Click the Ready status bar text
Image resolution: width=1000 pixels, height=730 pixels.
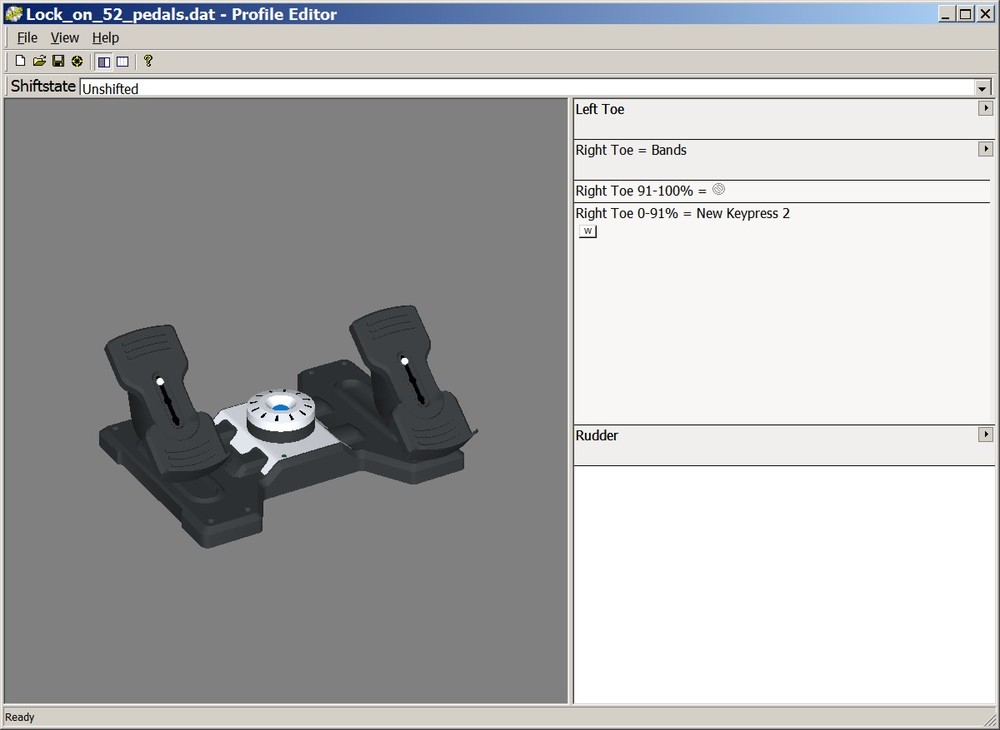pos(20,717)
